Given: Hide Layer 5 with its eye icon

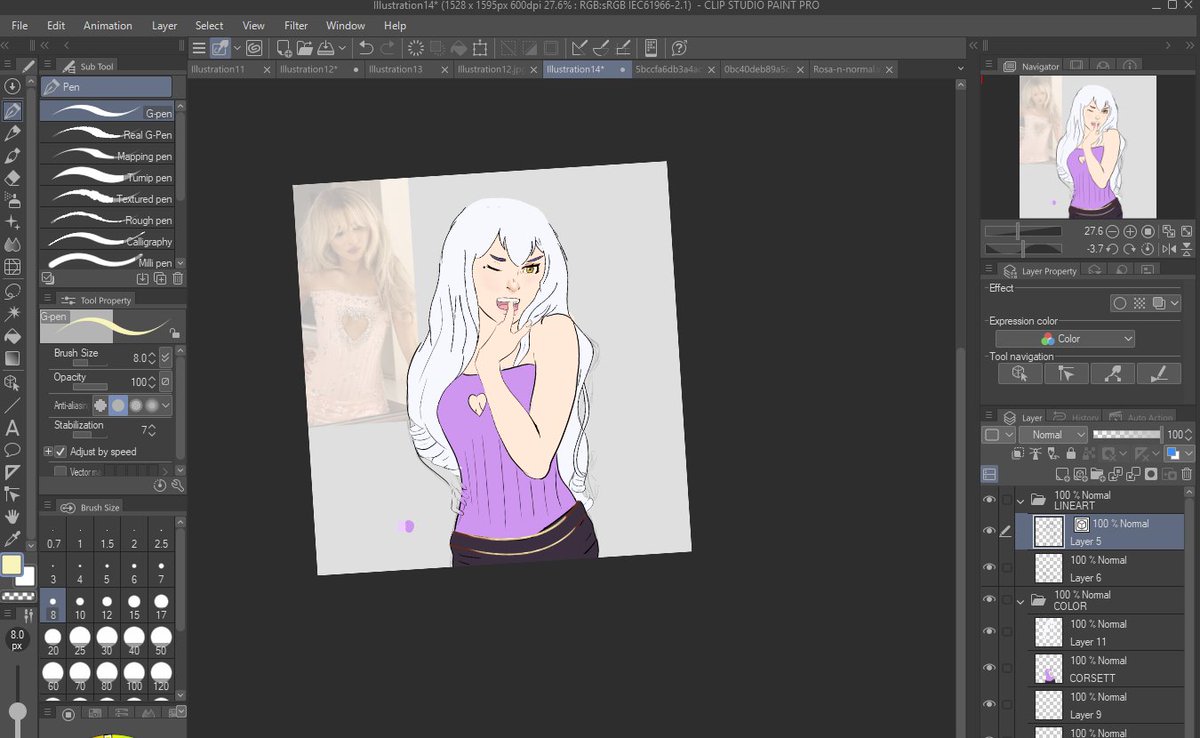Looking at the screenshot, I should [989, 531].
